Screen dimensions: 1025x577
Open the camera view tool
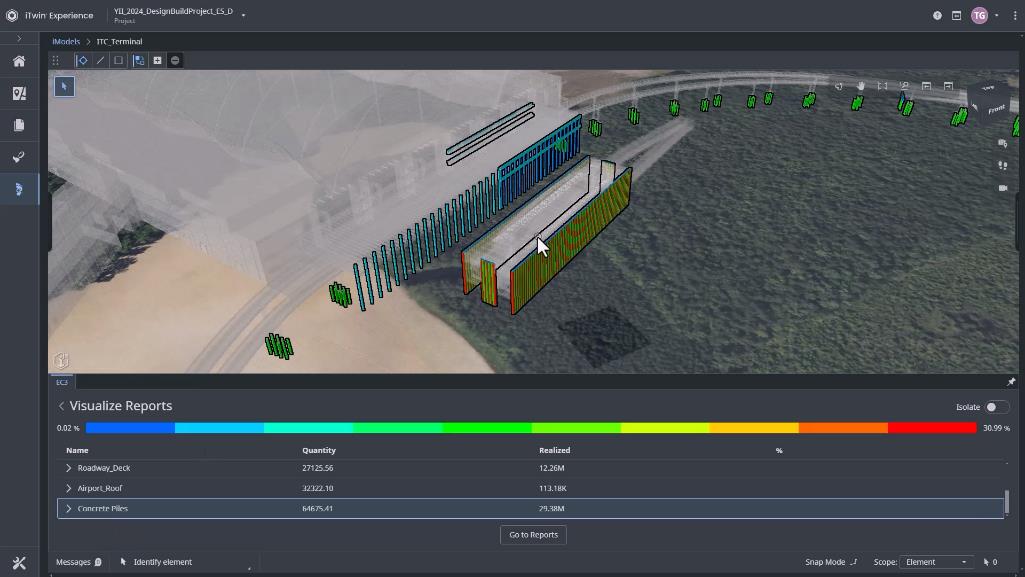click(1003, 188)
